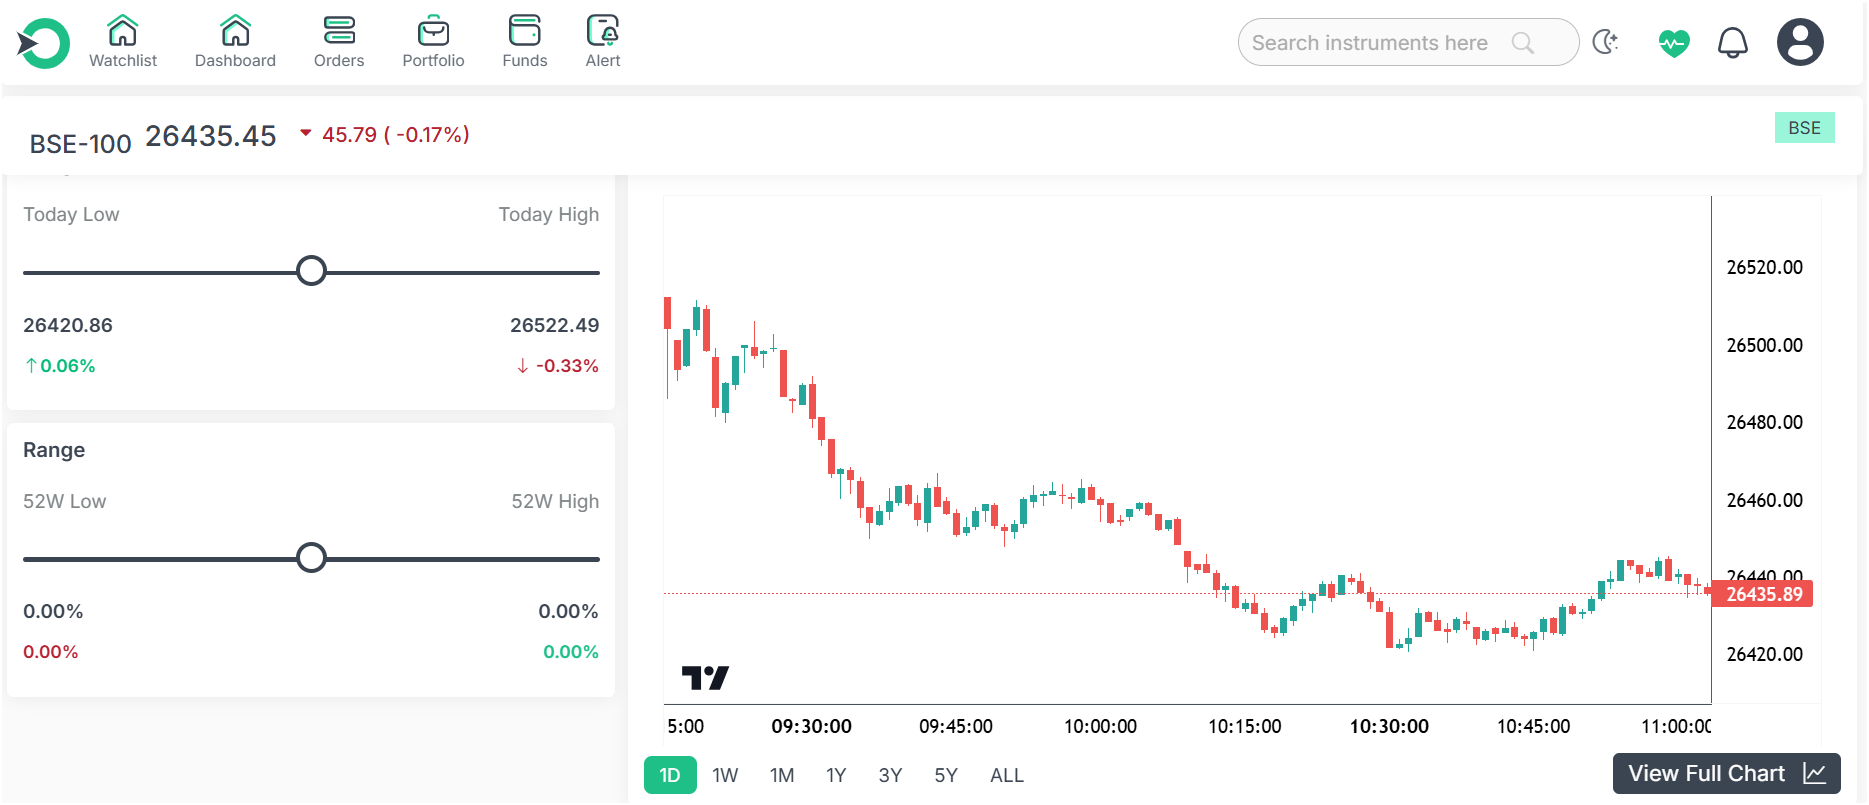The image size is (1869, 805).
Task: Show ALL chart history
Action: (1007, 775)
